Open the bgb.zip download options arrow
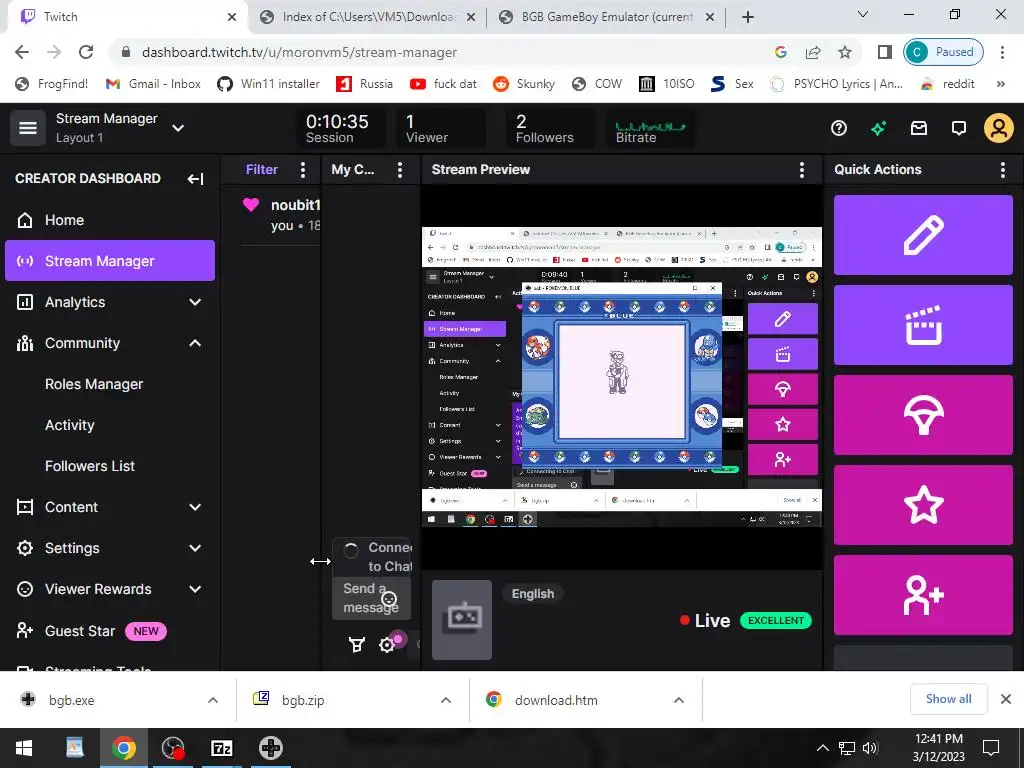 (x=446, y=700)
